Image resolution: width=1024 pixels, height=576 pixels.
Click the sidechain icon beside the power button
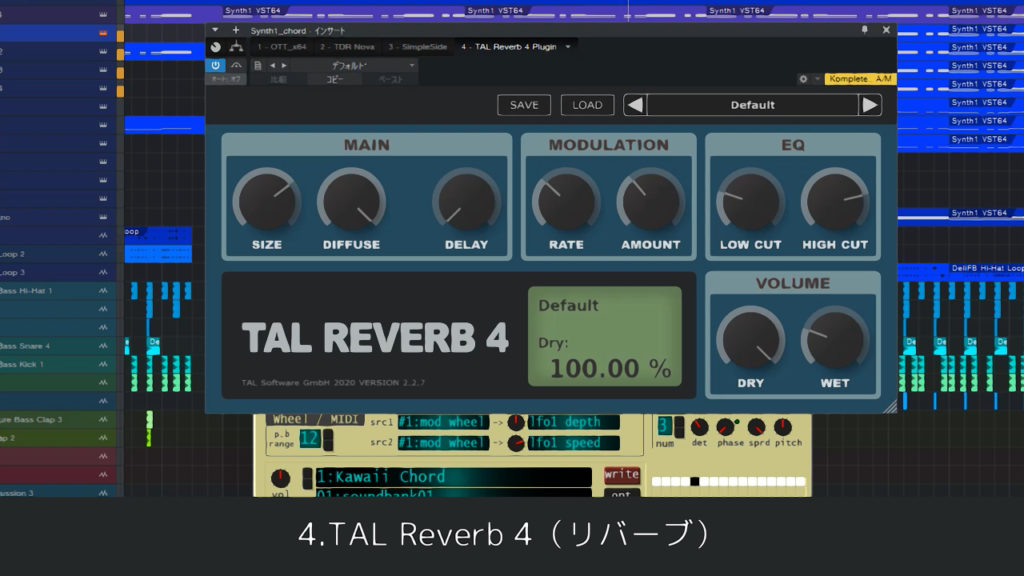point(236,65)
